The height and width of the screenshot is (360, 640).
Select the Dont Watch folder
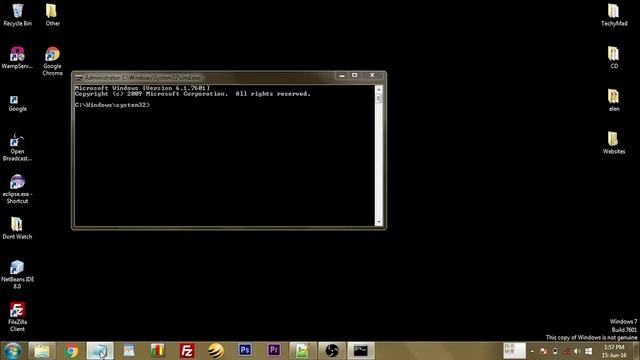(17, 228)
